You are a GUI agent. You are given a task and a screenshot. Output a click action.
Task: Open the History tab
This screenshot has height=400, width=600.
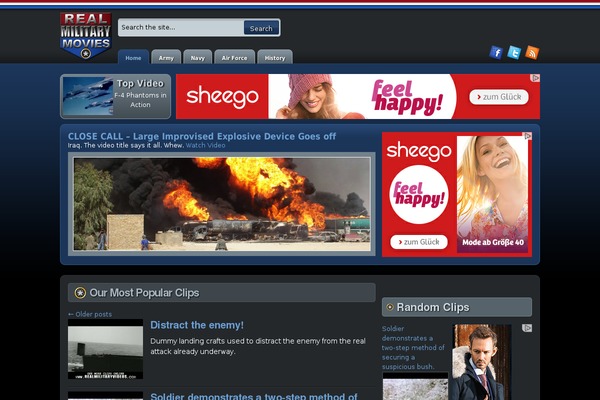pyautogui.click(x=275, y=57)
